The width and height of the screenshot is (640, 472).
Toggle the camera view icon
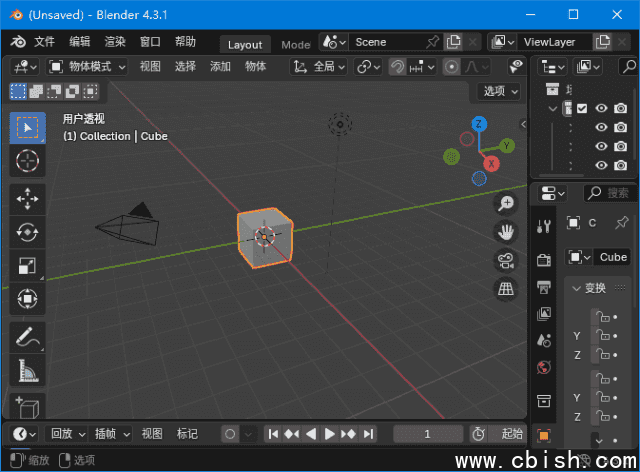pos(506,261)
